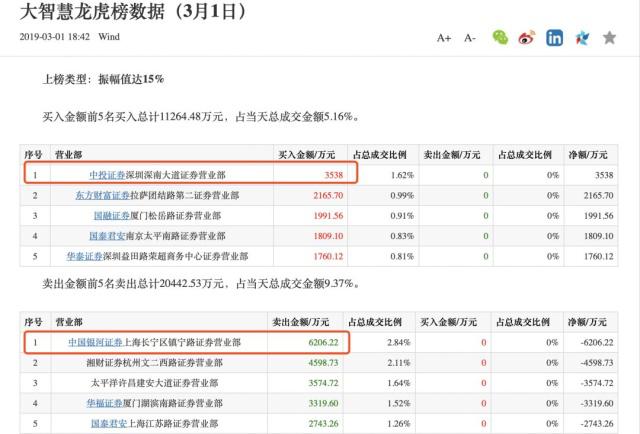Click the green sell amount 6206.22
The height and width of the screenshot is (434, 640).
tap(323, 342)
